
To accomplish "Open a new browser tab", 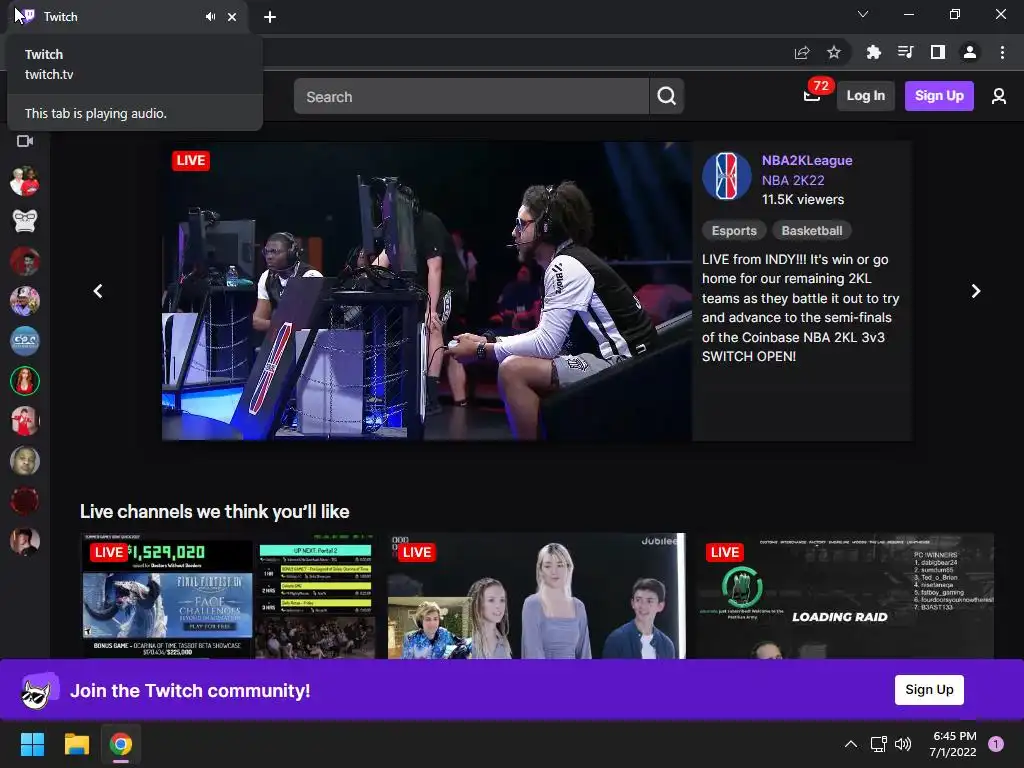I will coord(270,17).
